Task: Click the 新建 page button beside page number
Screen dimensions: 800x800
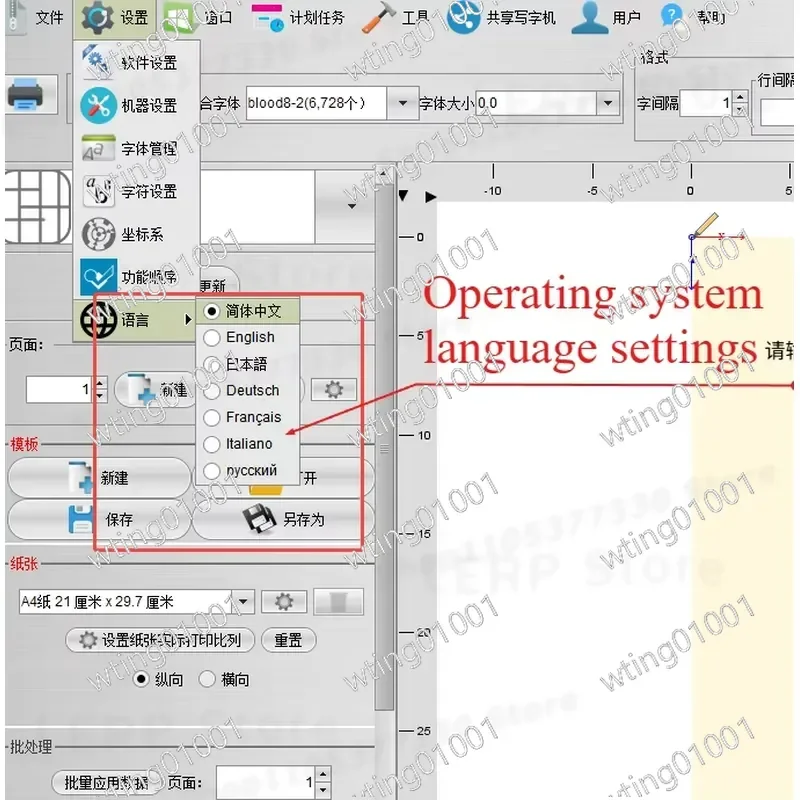Action: point(156,390)
